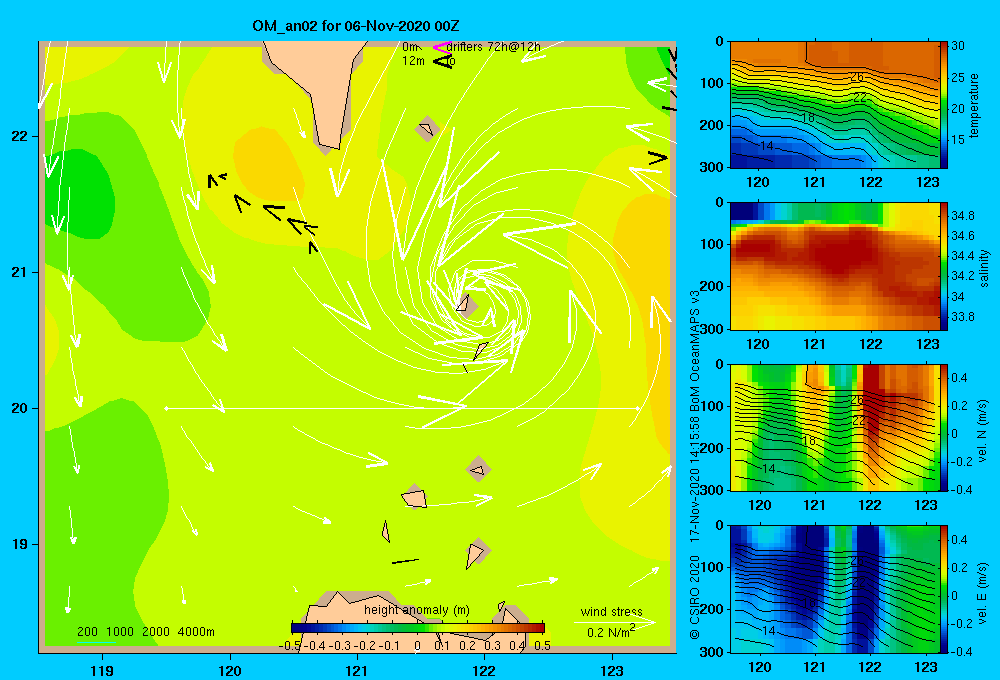The image size is (1000, 680).
Task: Click the "12m" legend depth label
Action: [413, 61]
